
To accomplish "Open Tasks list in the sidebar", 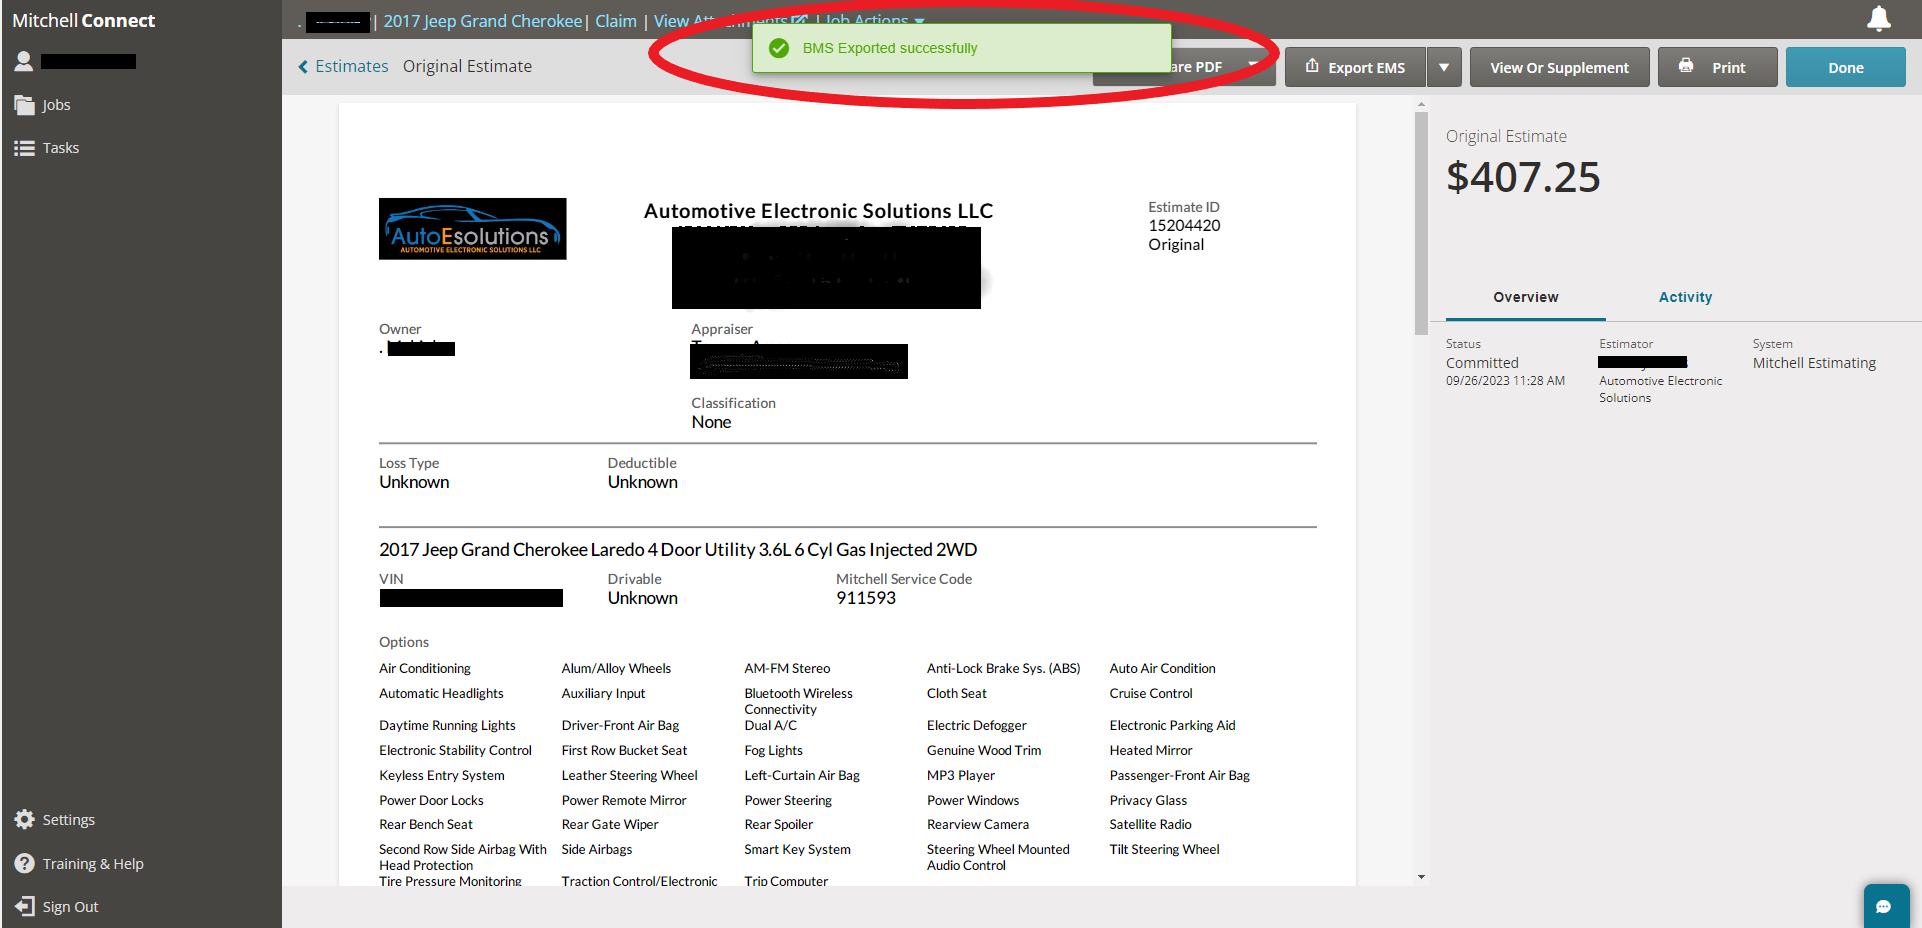I will (47, 148).
